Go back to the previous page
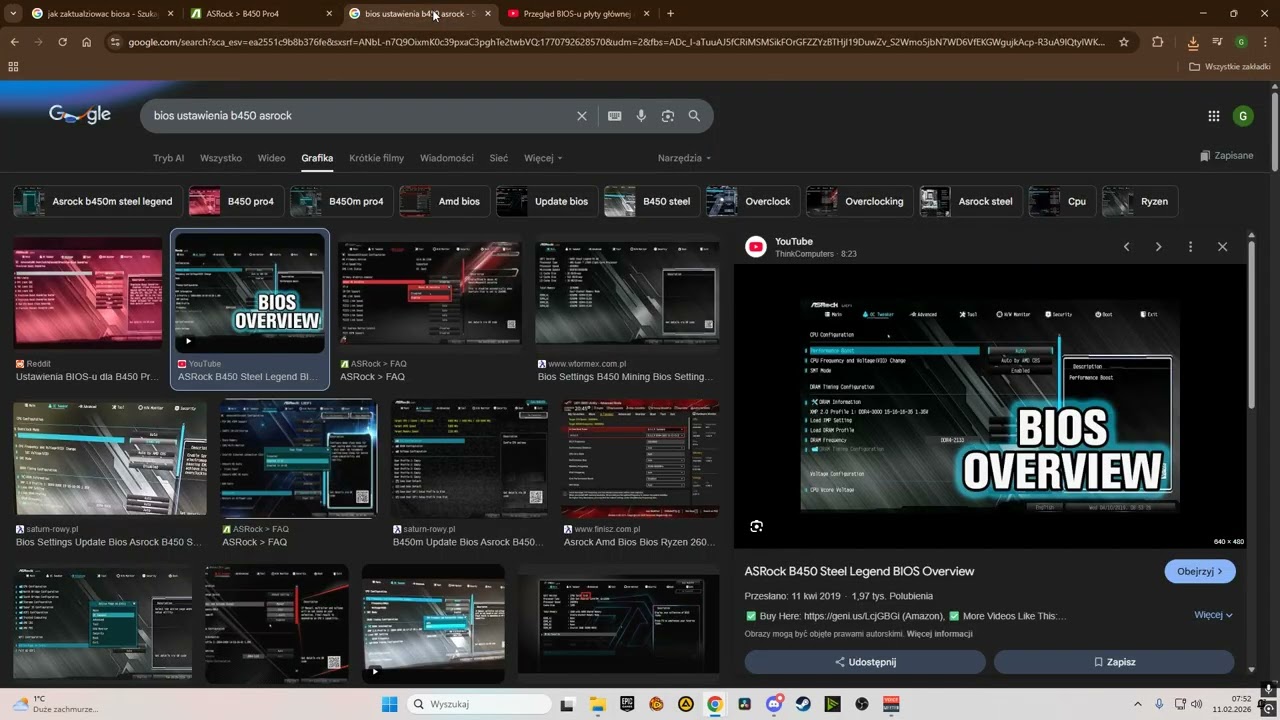This screenshot has width=1280, height=720. 15,42
